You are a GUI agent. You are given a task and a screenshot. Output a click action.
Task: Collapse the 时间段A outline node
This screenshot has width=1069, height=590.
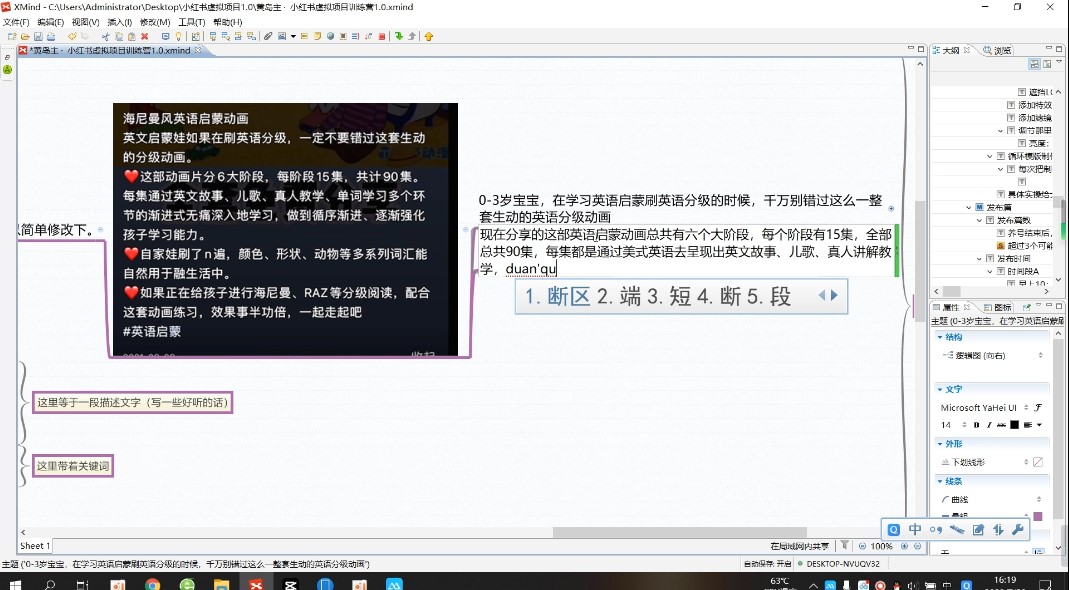coord(990,271)
